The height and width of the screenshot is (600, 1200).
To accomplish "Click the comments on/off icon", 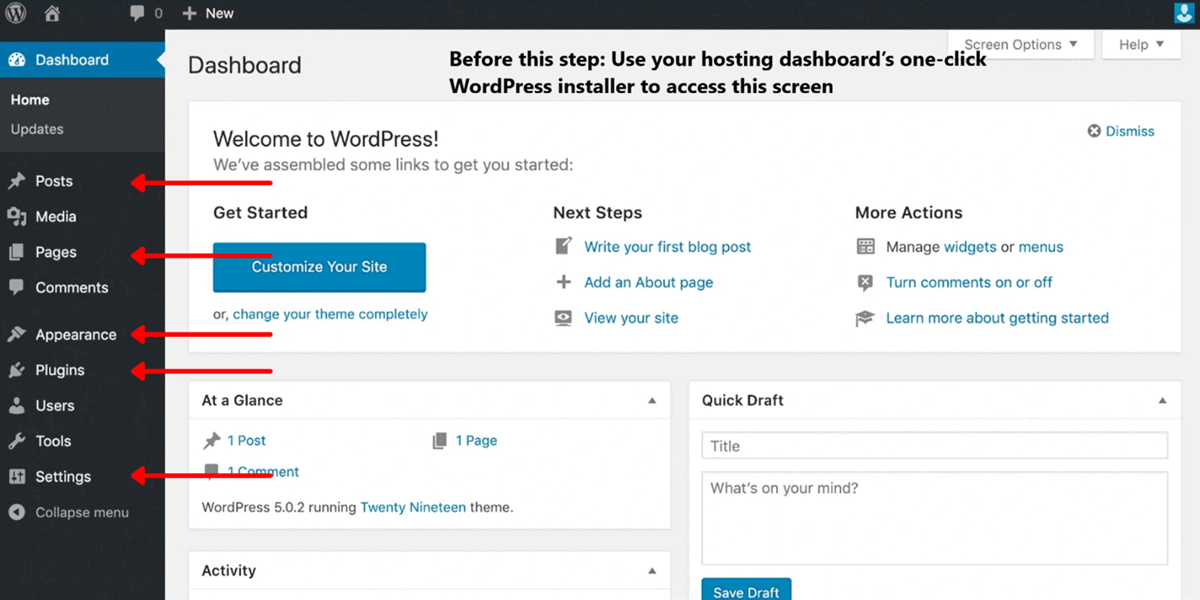I will (866, 283).
